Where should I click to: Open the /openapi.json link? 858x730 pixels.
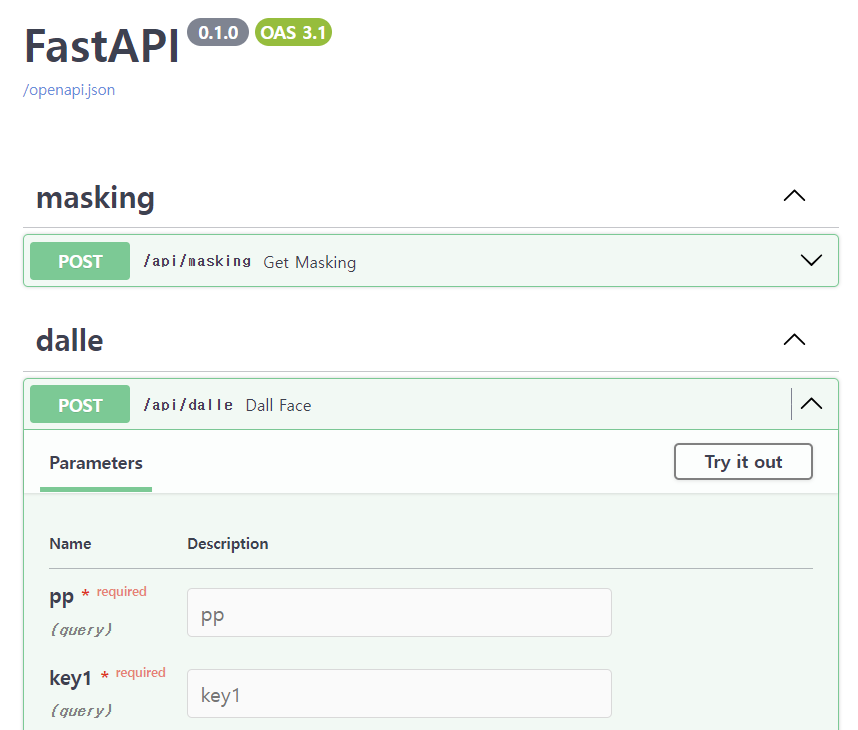point(69,90)
